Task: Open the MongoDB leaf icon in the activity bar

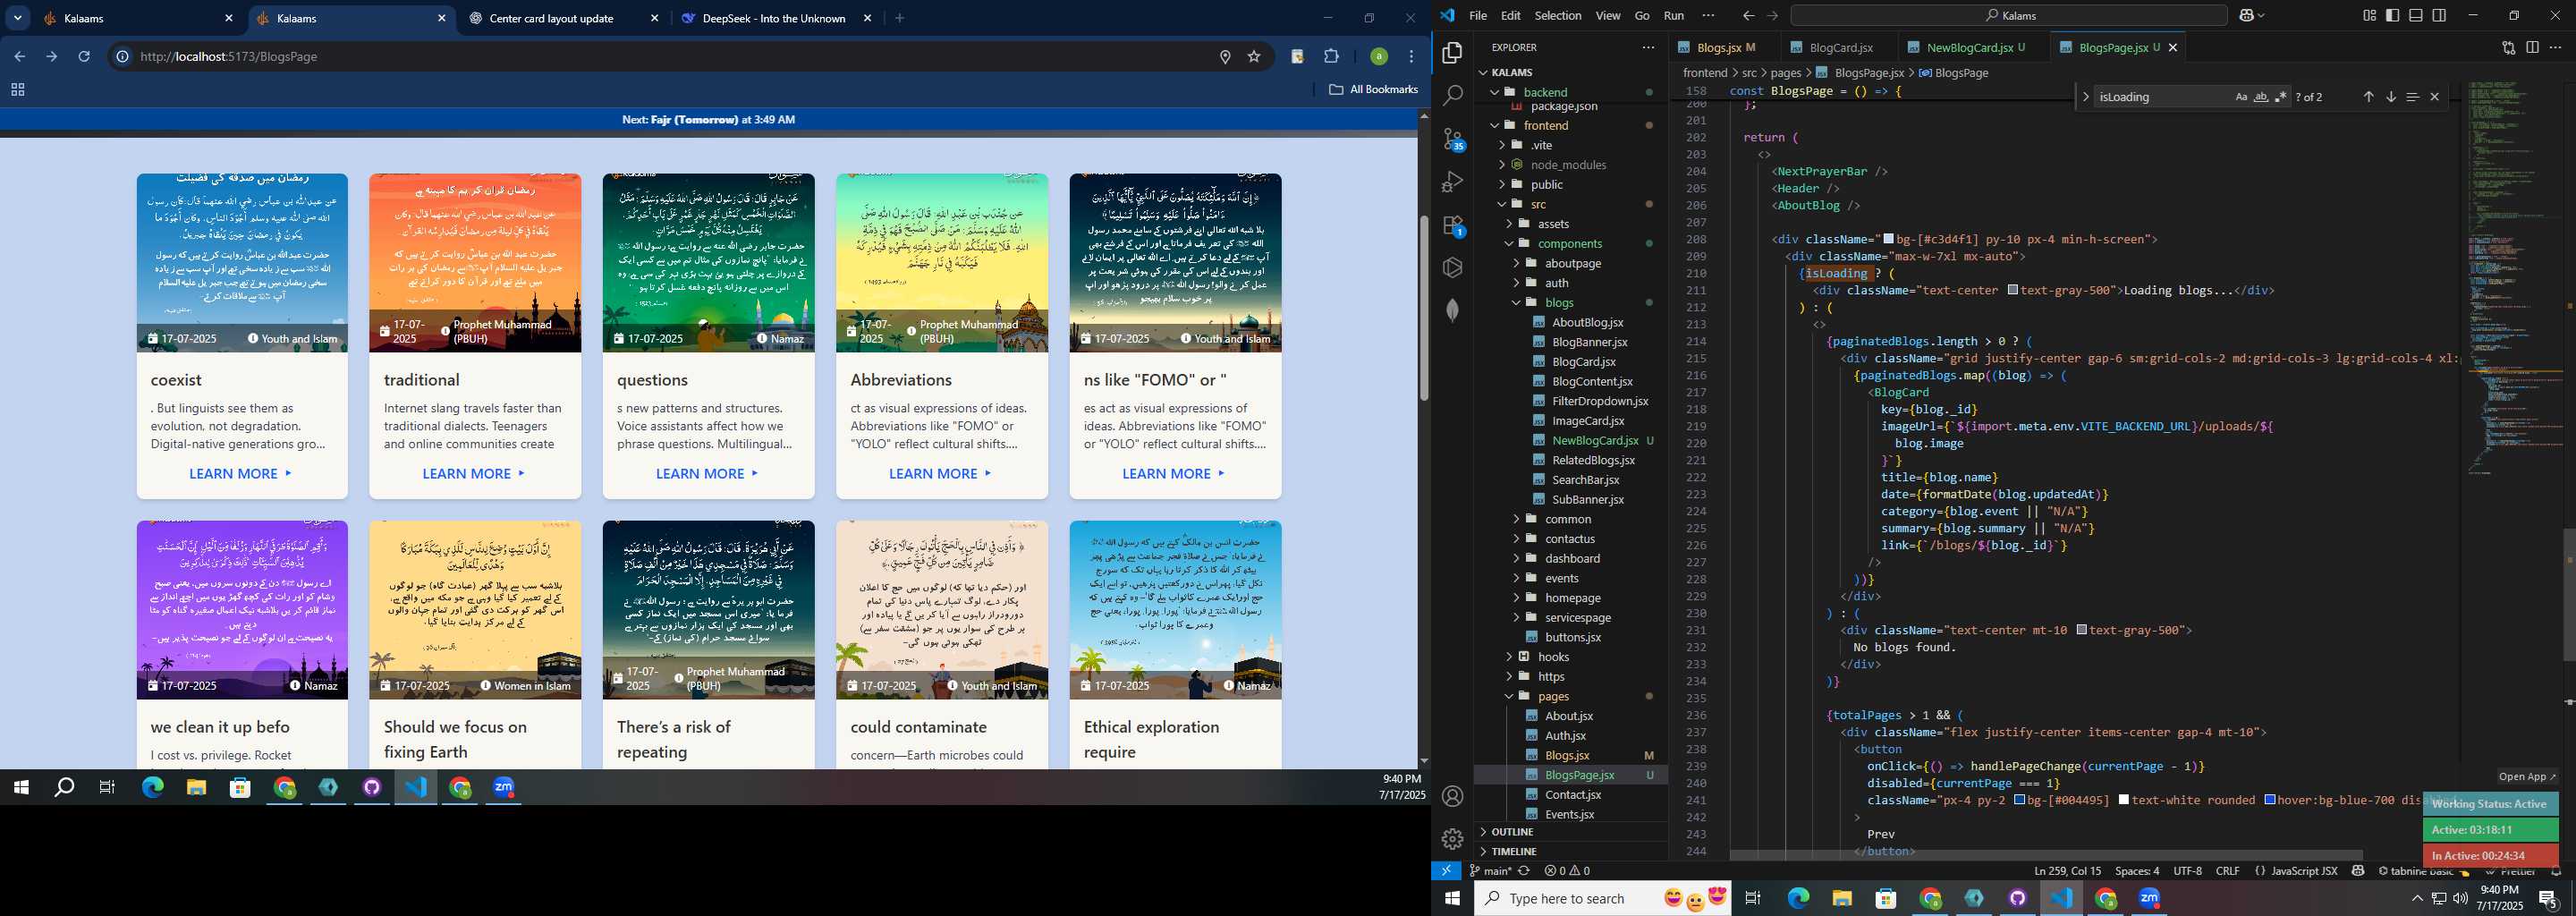Action: 1453,311
